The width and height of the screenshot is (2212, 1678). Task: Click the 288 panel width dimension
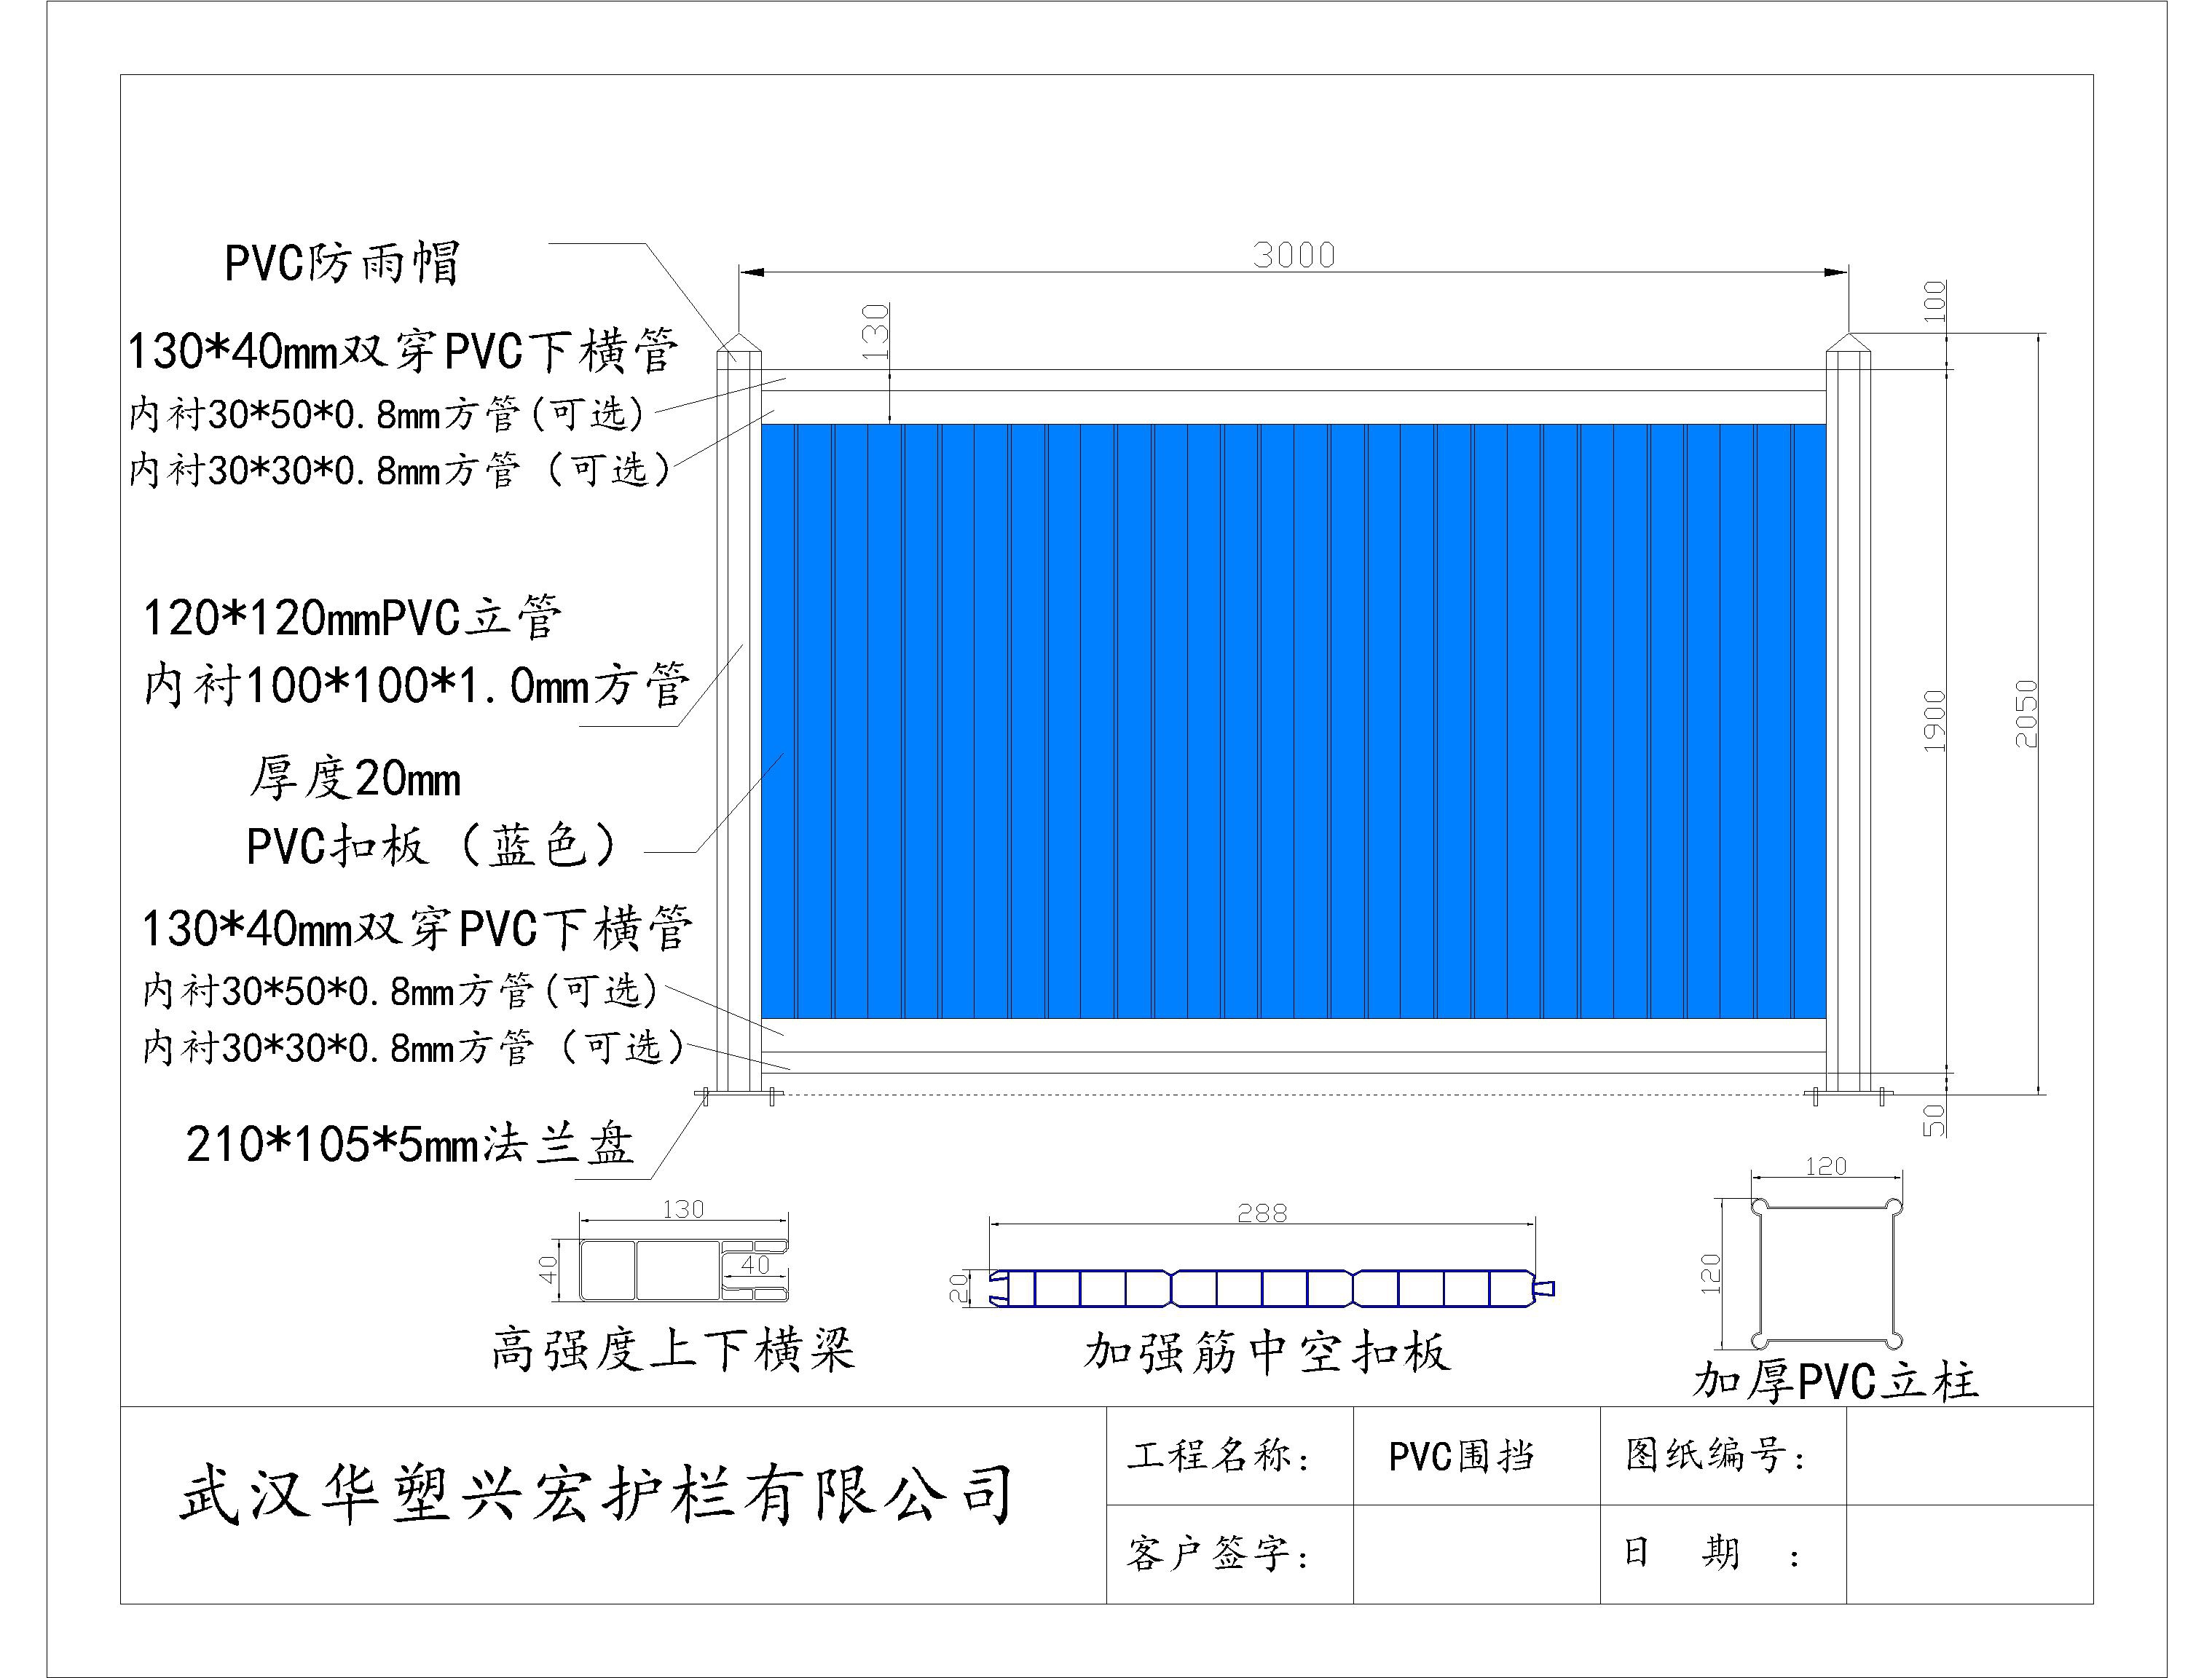(x=1262, y=1213)
